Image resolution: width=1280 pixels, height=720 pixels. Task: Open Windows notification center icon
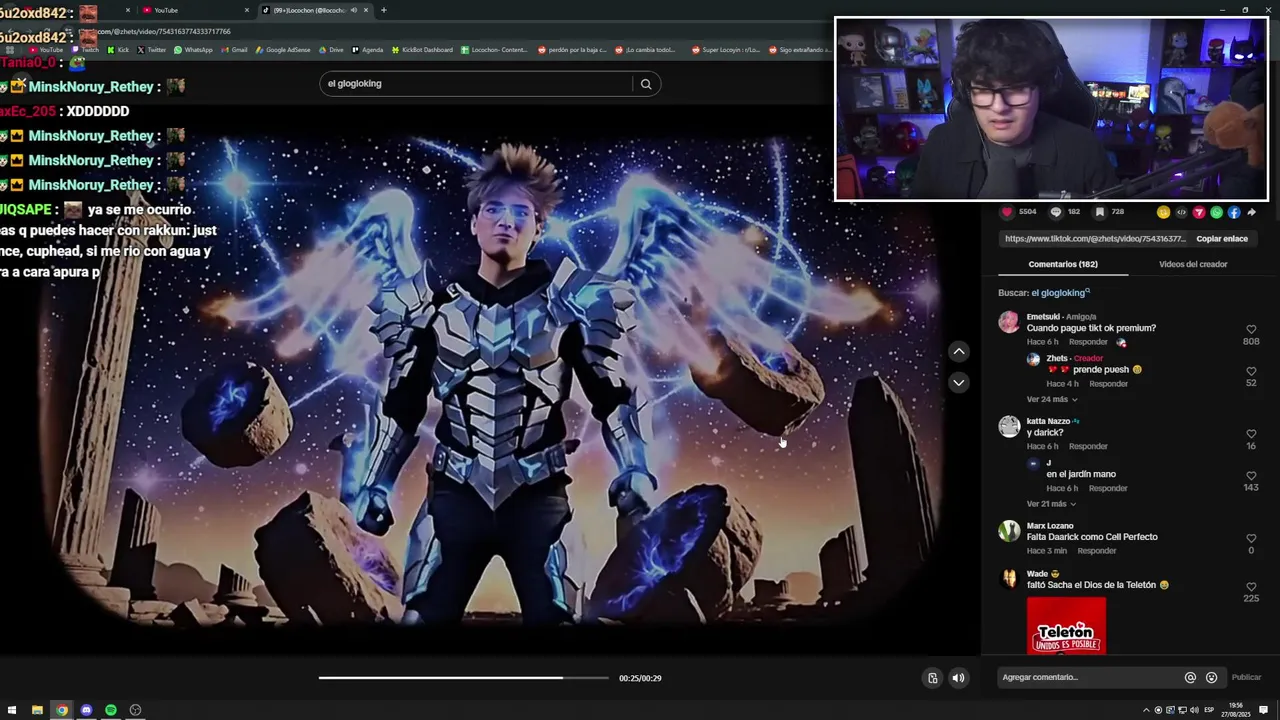(x=1263, y=710)
